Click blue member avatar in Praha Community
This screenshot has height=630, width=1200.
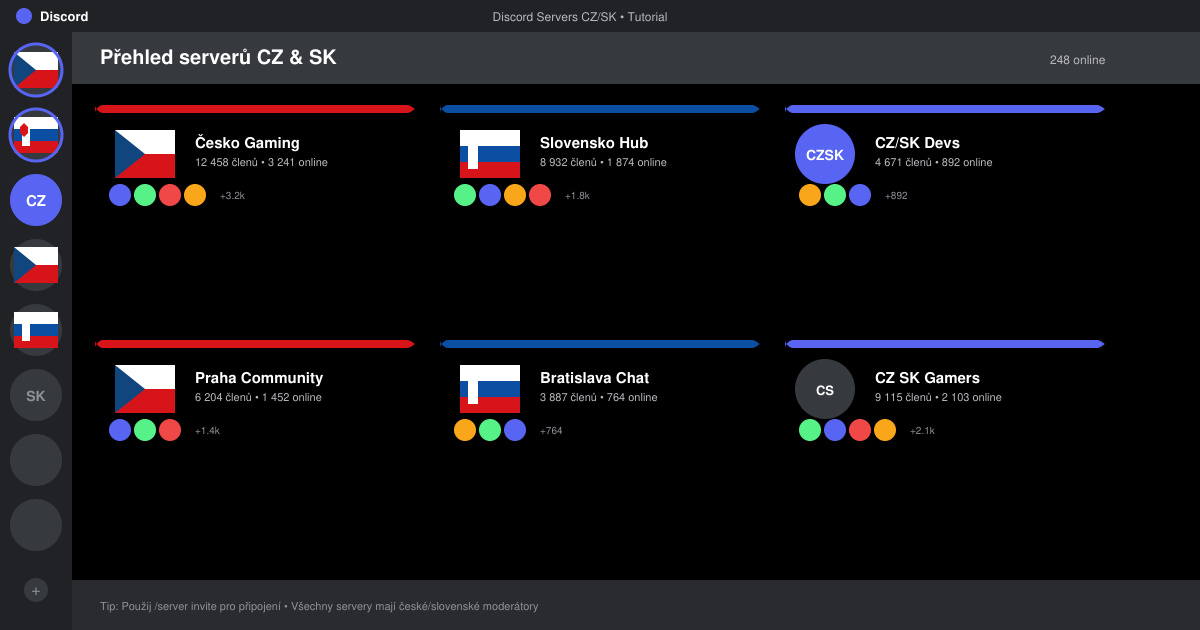(x=120, y=430)
